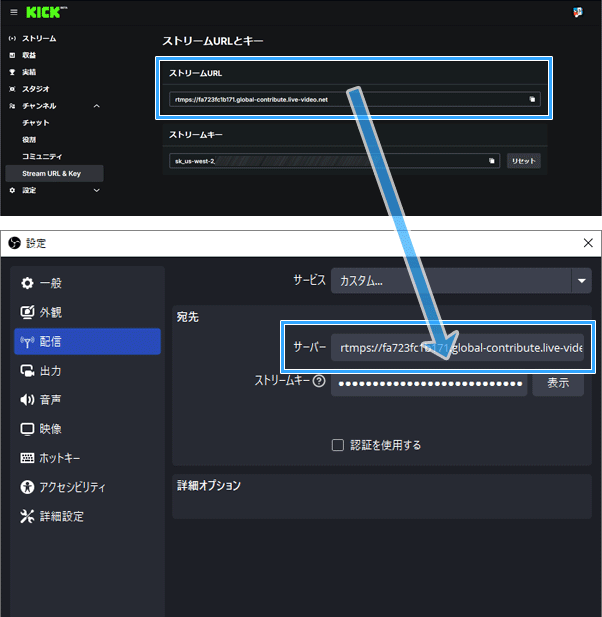Image resolution: width=602 pixels, height=617 pixels.
Task: Click the 設定 gear icon in Kick sidebar
Action: point(12,190)
